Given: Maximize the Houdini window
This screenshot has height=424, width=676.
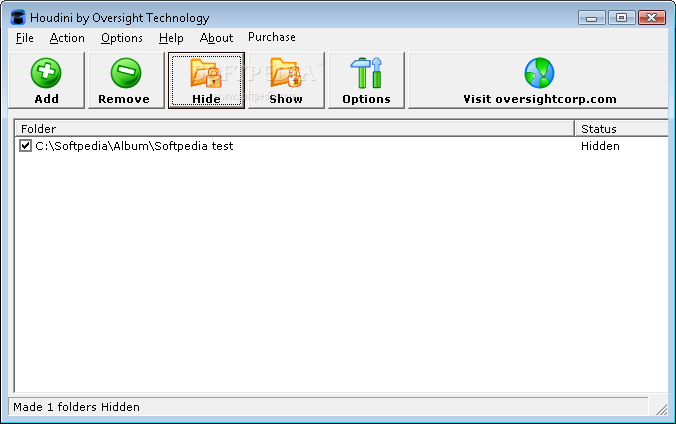Looking at the screenshot, I should (x=621, y=18).
